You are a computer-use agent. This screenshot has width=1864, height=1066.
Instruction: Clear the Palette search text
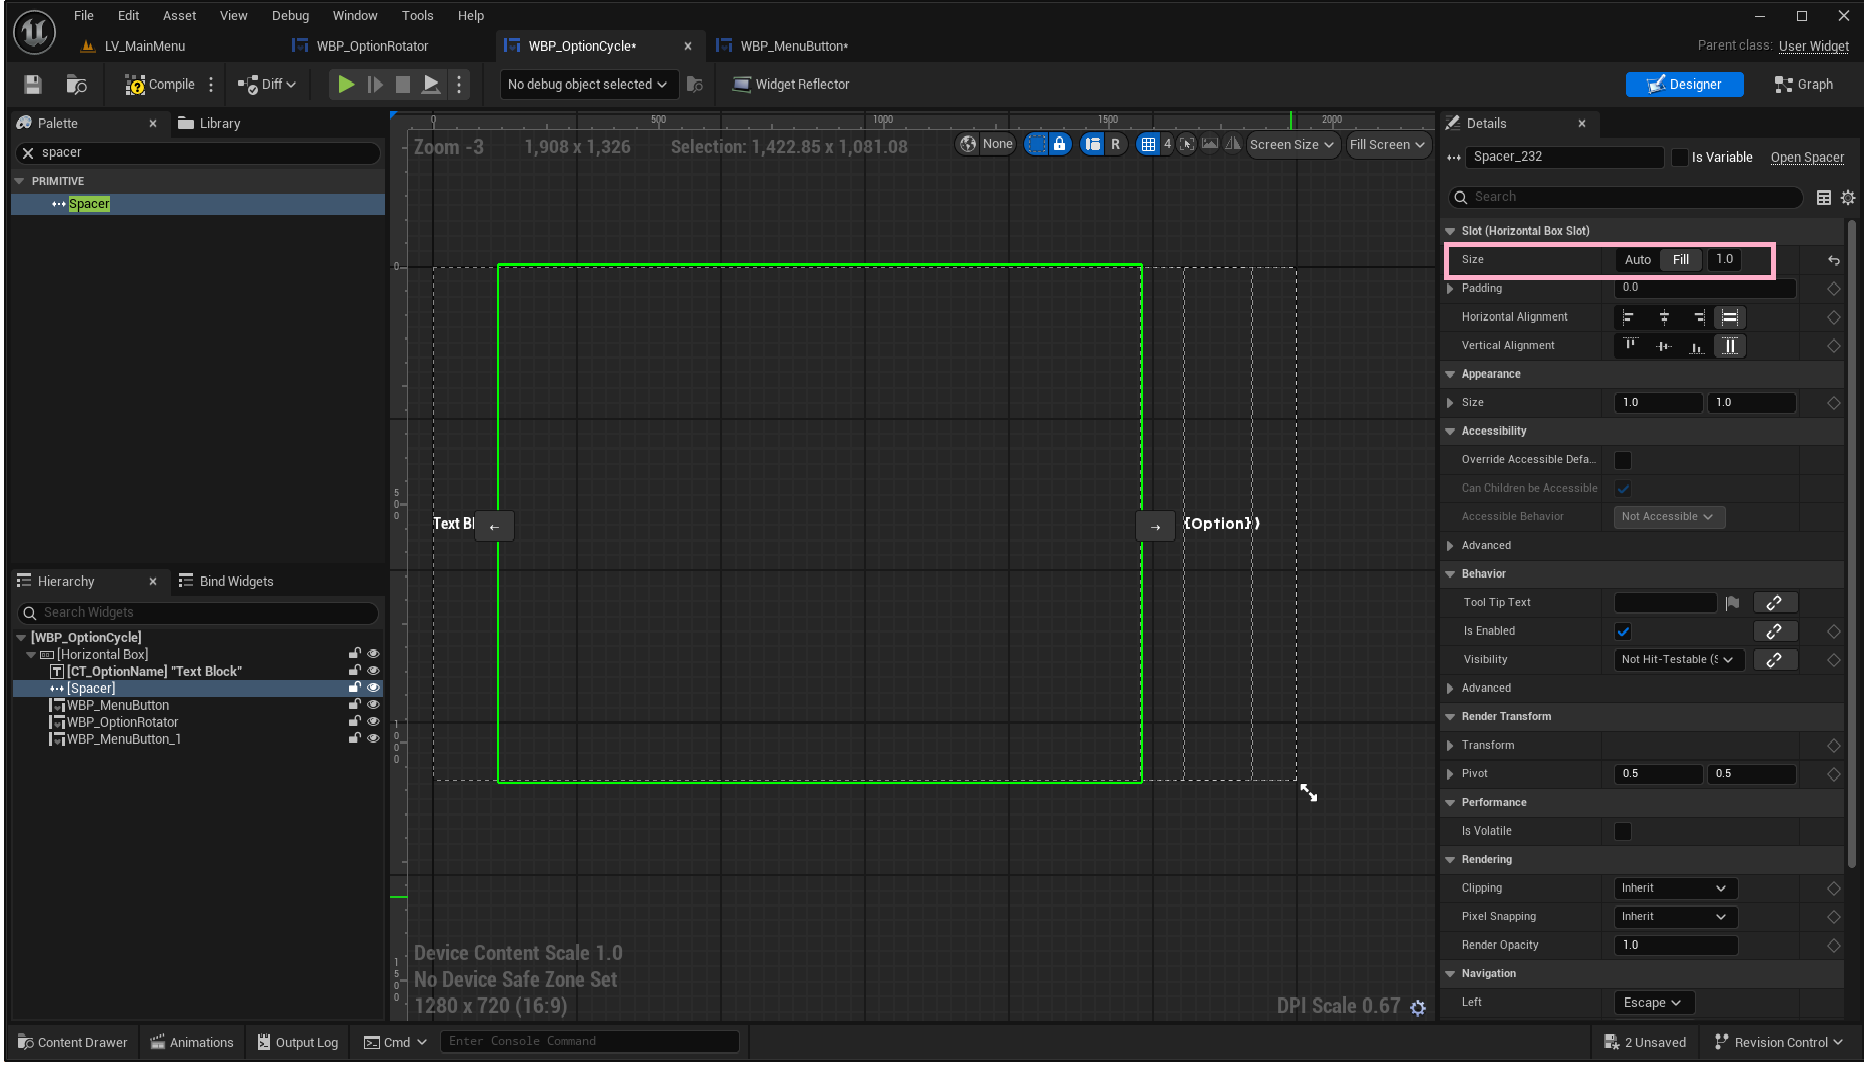(28, 153)
